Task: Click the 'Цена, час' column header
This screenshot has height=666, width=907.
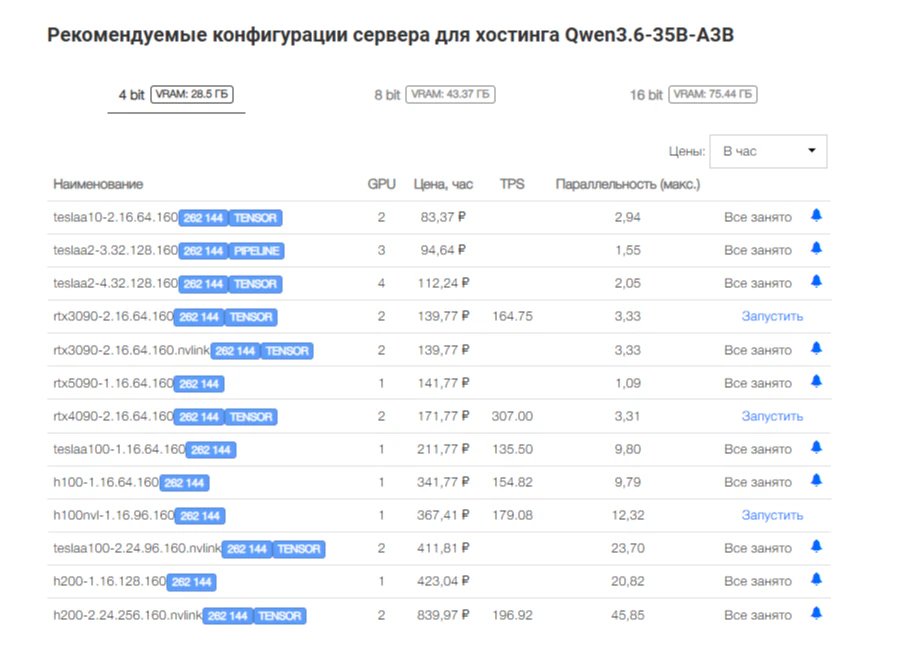Action: coord(443,184)
